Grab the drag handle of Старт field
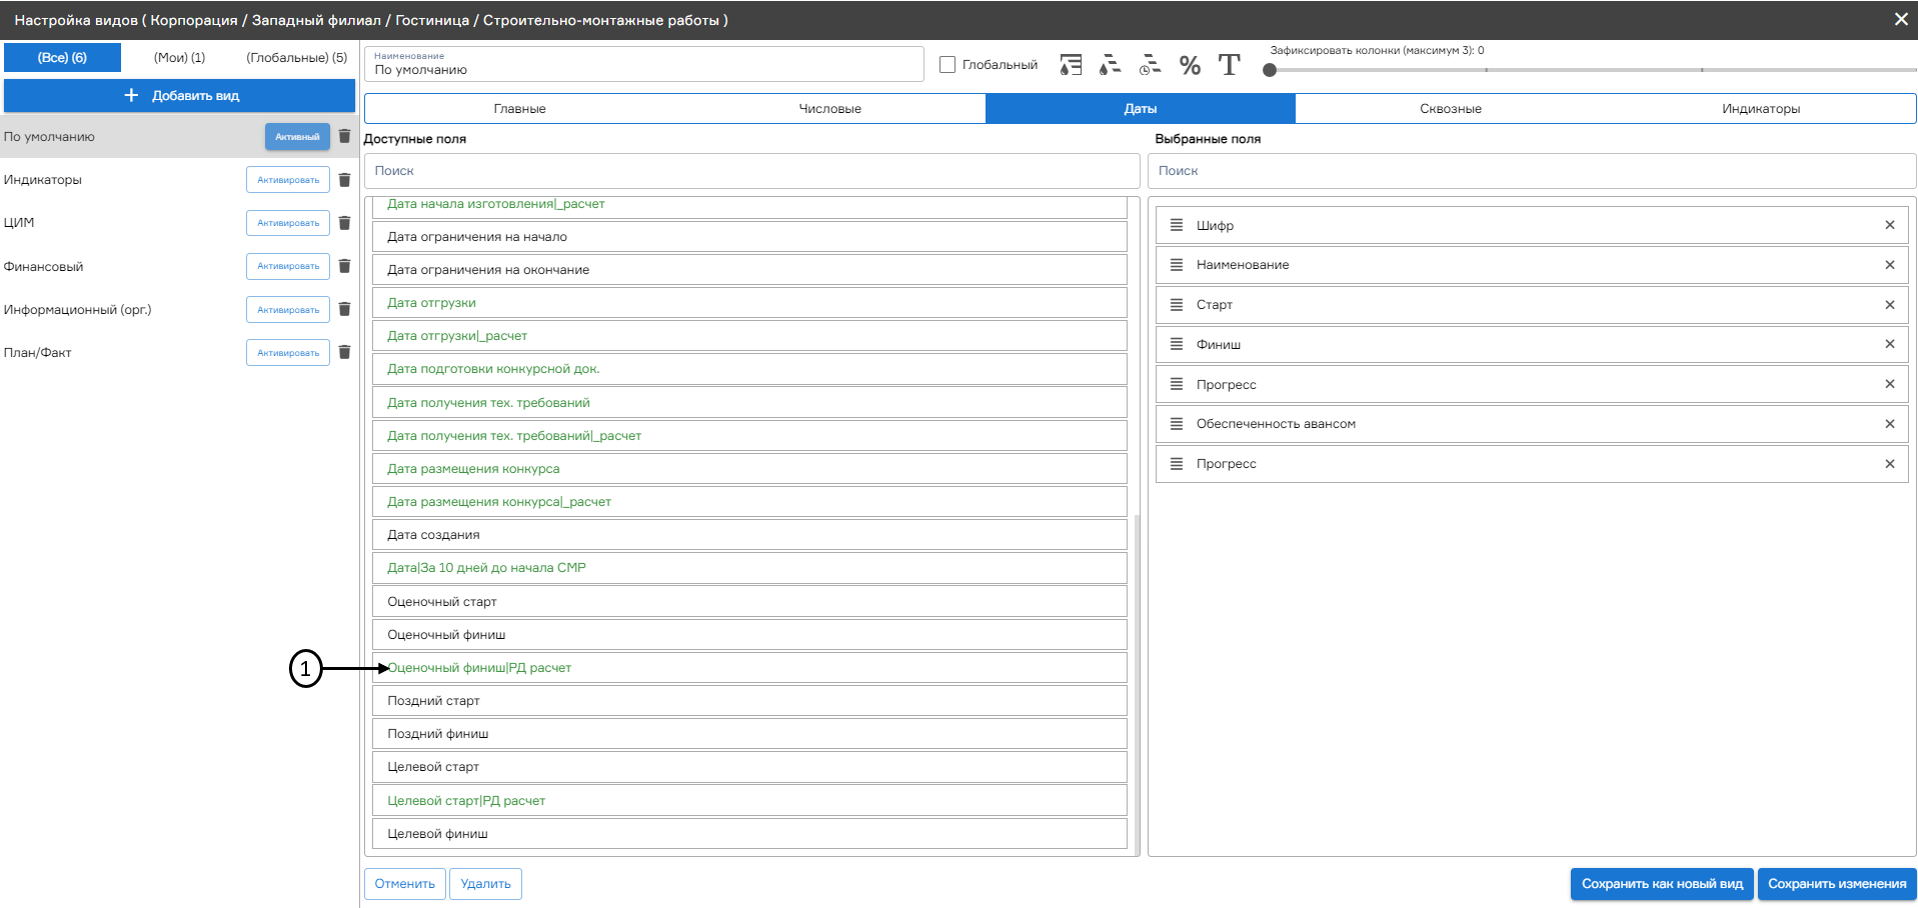This screenshot has height=908, width=1918. click(1176, 305)
